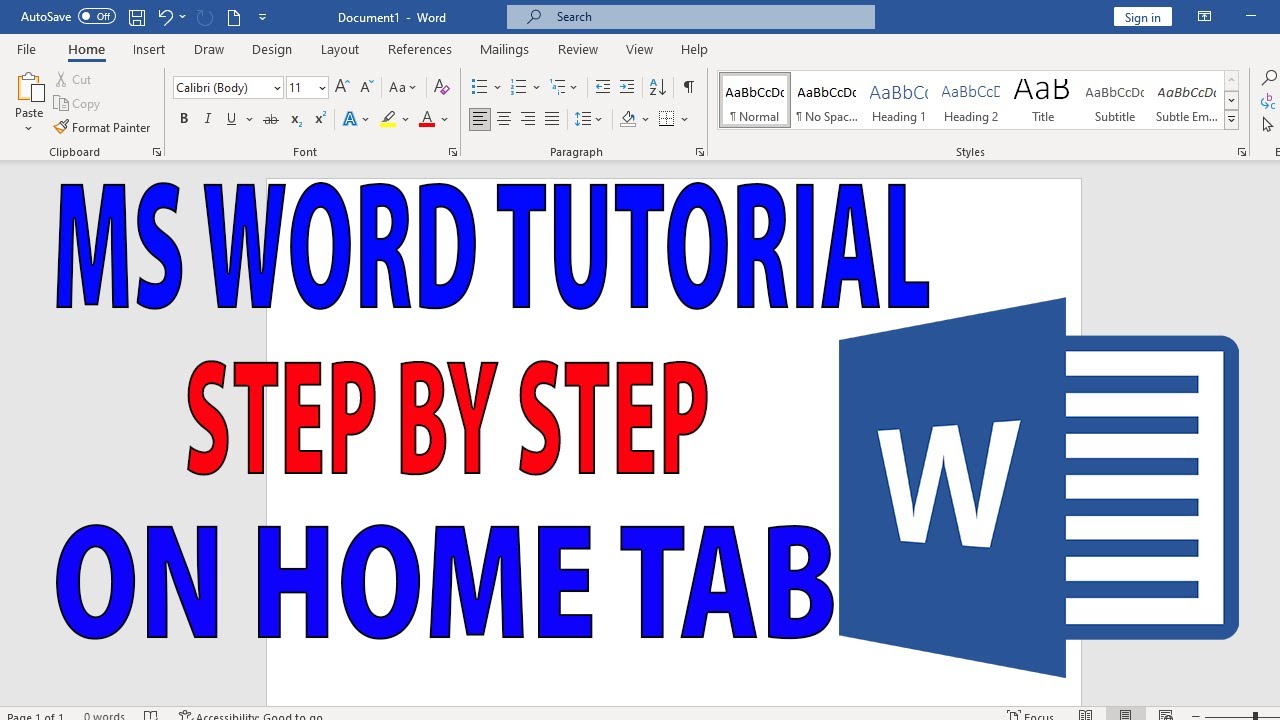Click the Paste clipboard icon
1280x720 pixels.
(29, 90)
